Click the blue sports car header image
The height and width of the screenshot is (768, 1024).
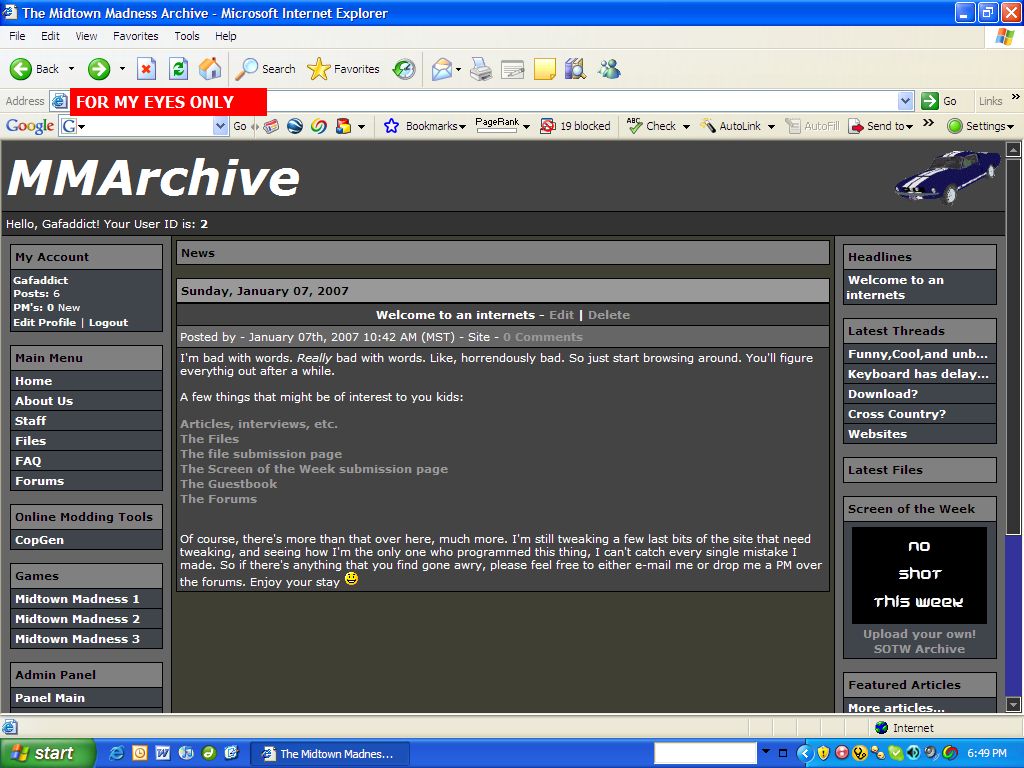click(947, 176)
